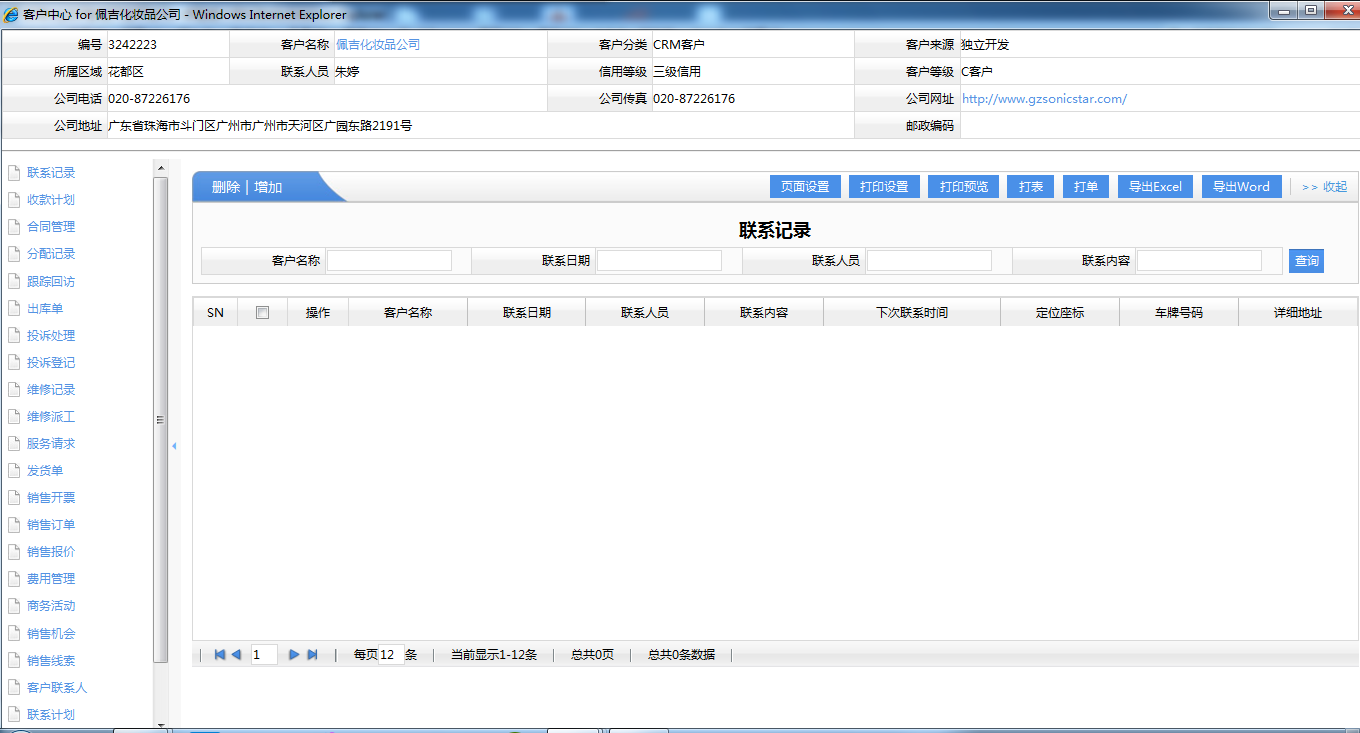The height and width of the screenshot is (733, 1360).
Task: Go to the previous page arrow
Action: tap(236, 655)
